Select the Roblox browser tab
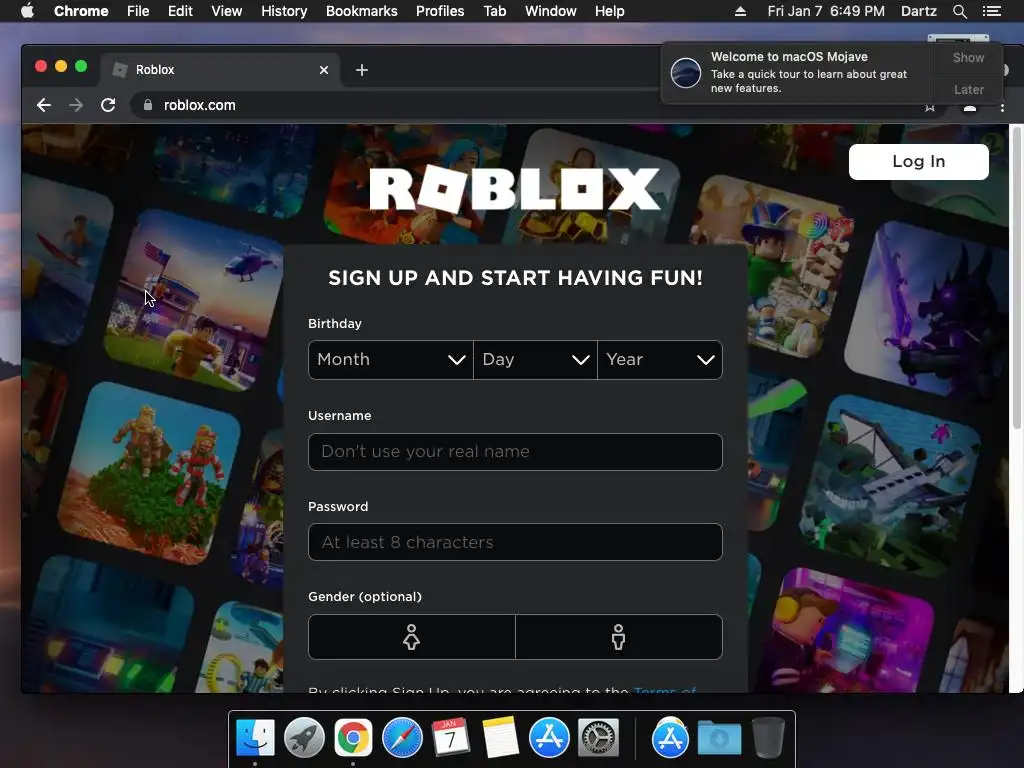1024x768 pixels. 219,70
